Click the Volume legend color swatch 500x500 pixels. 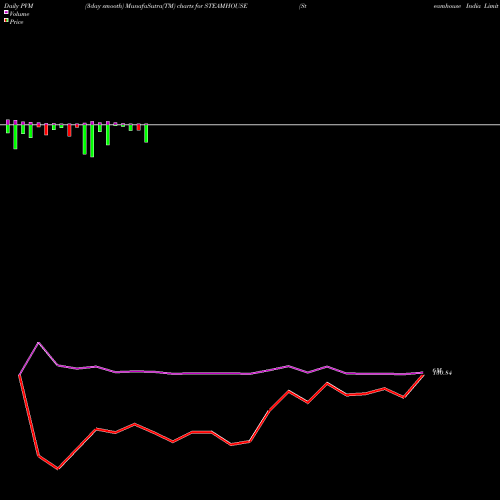(6, 12)
